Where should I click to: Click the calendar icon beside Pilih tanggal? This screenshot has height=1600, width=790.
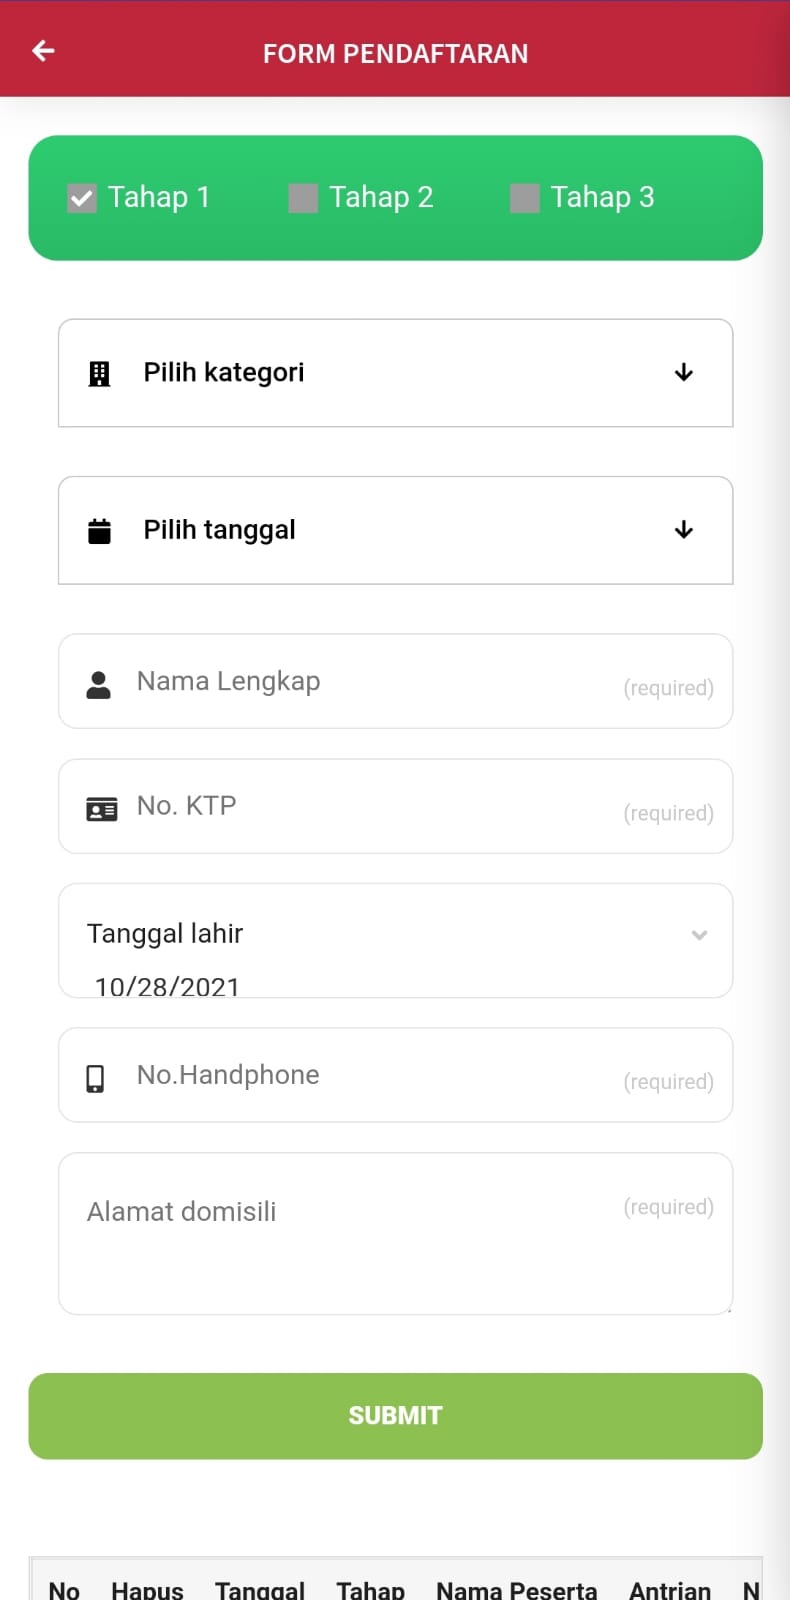click(99, 531)
